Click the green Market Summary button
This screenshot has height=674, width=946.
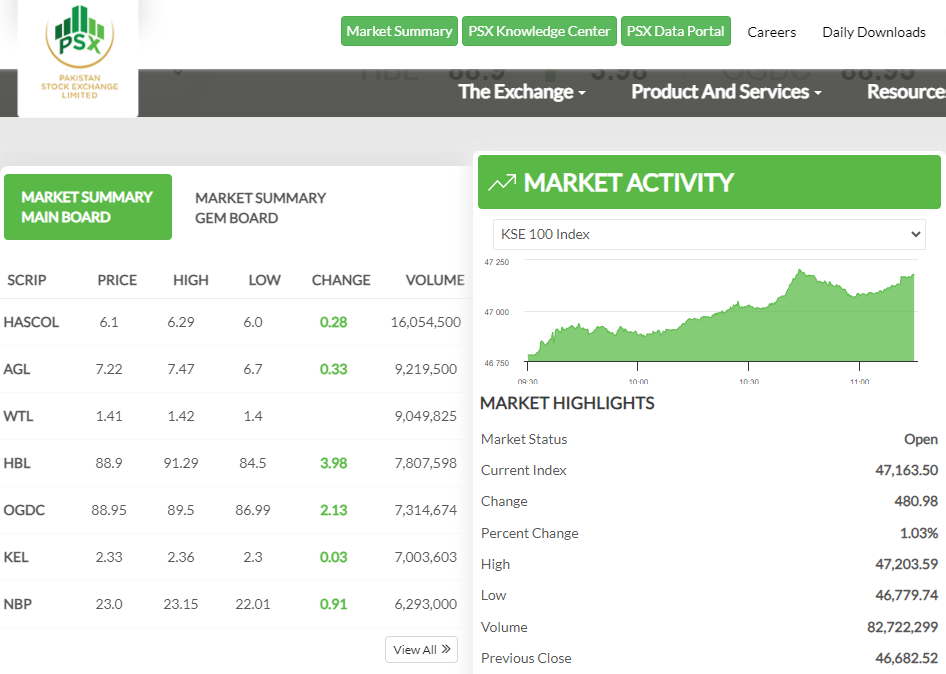(x=399, y=32)
